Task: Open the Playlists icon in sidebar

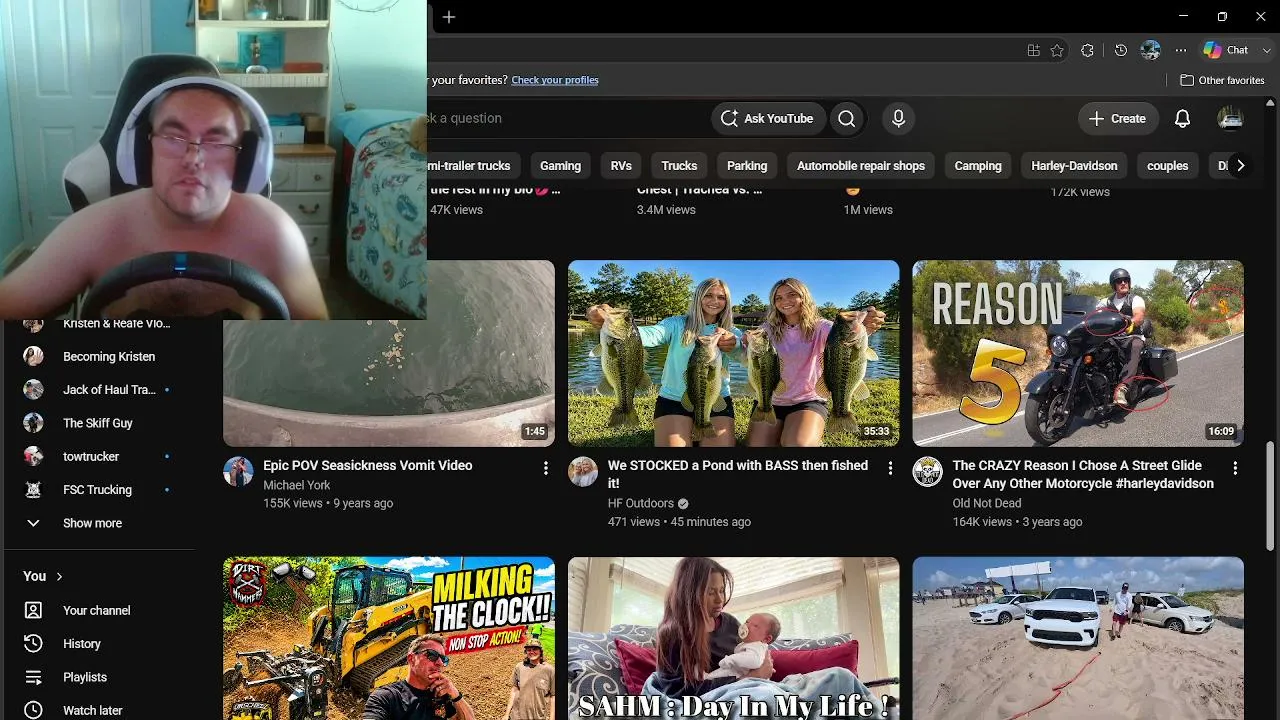Action: [33, 677]
